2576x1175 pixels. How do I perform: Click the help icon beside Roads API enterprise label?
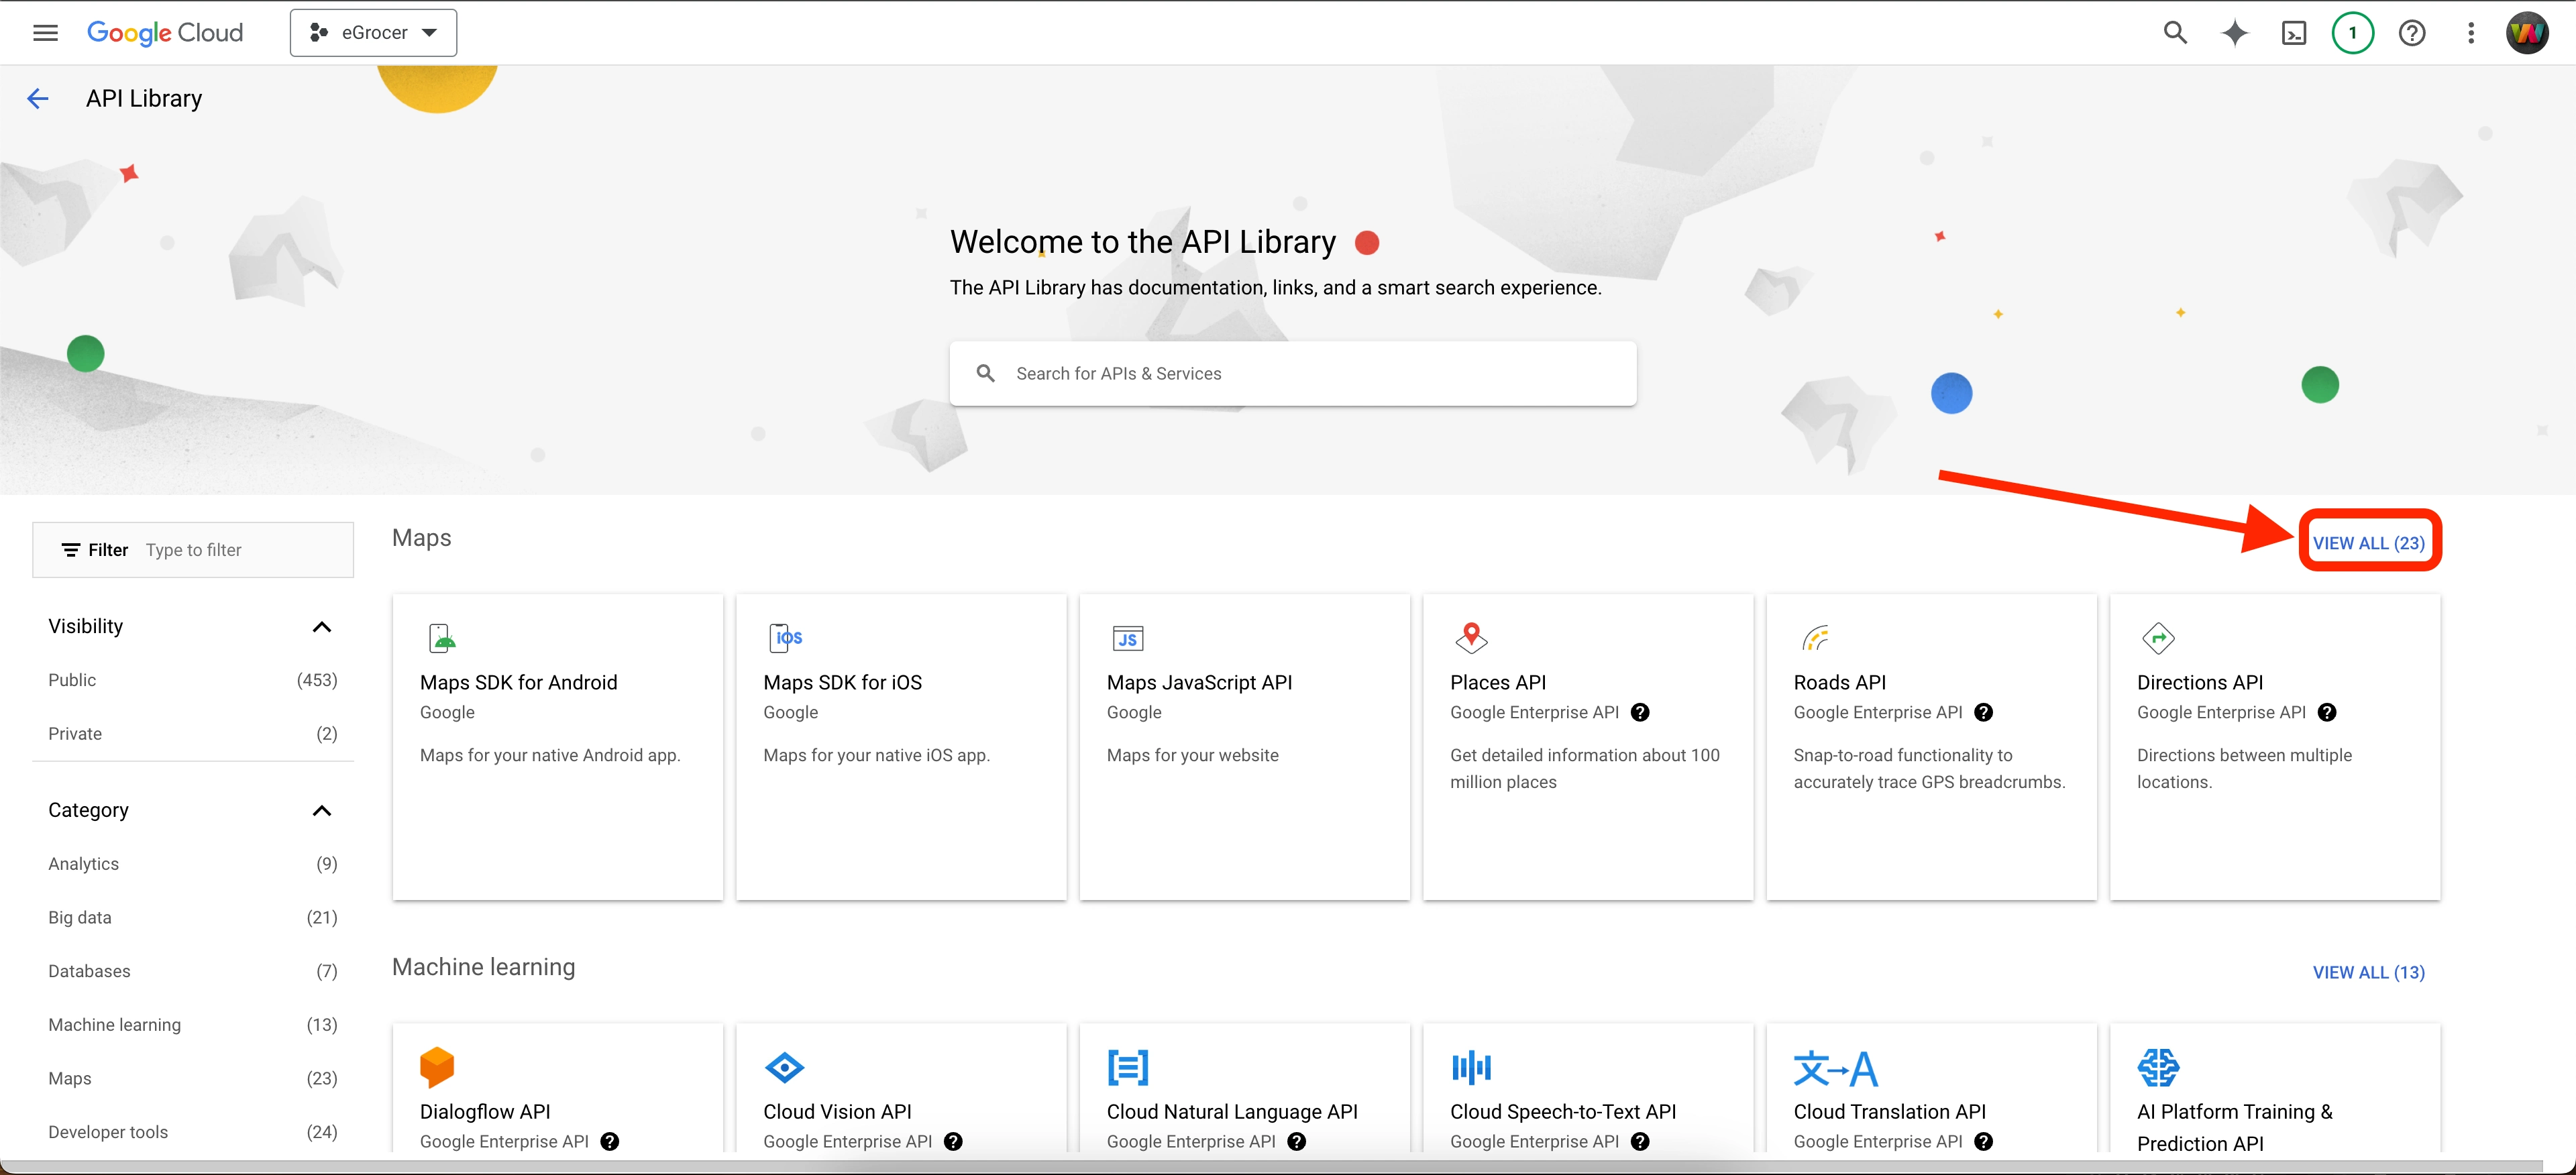pyautogui.click(x=1984, y=713)
